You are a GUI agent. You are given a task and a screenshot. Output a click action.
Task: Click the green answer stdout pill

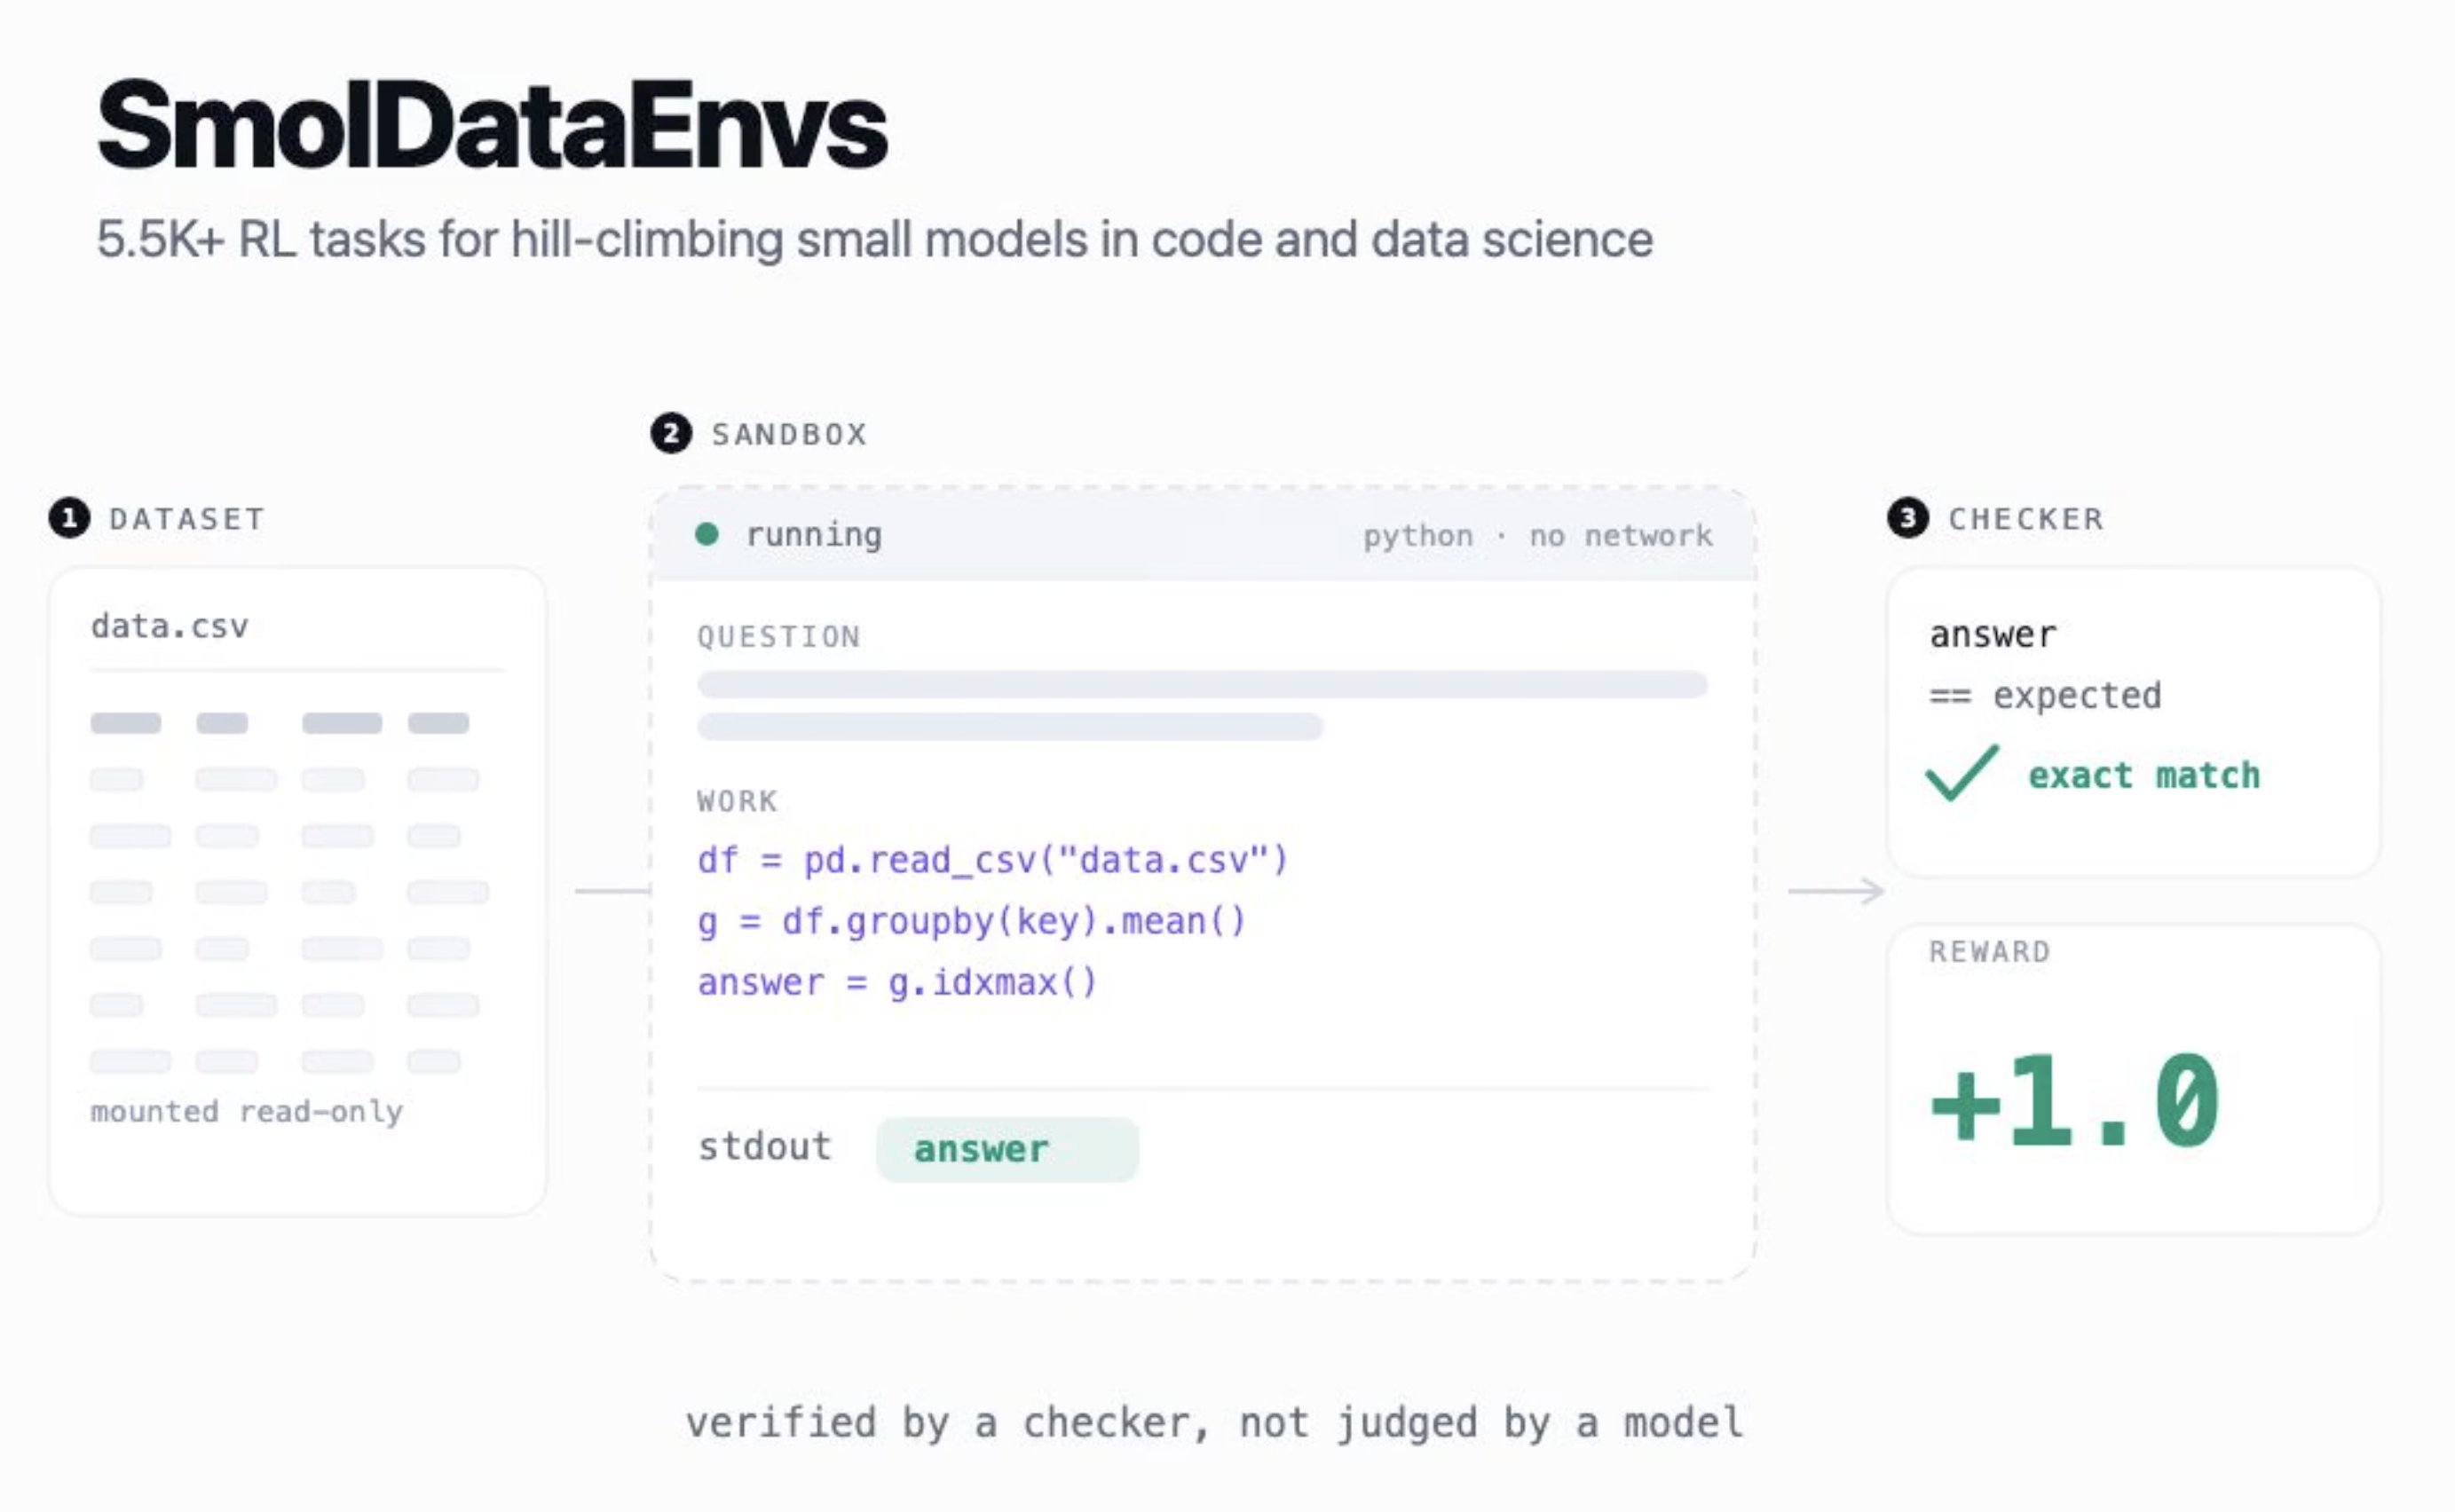click(1007, 1149)
